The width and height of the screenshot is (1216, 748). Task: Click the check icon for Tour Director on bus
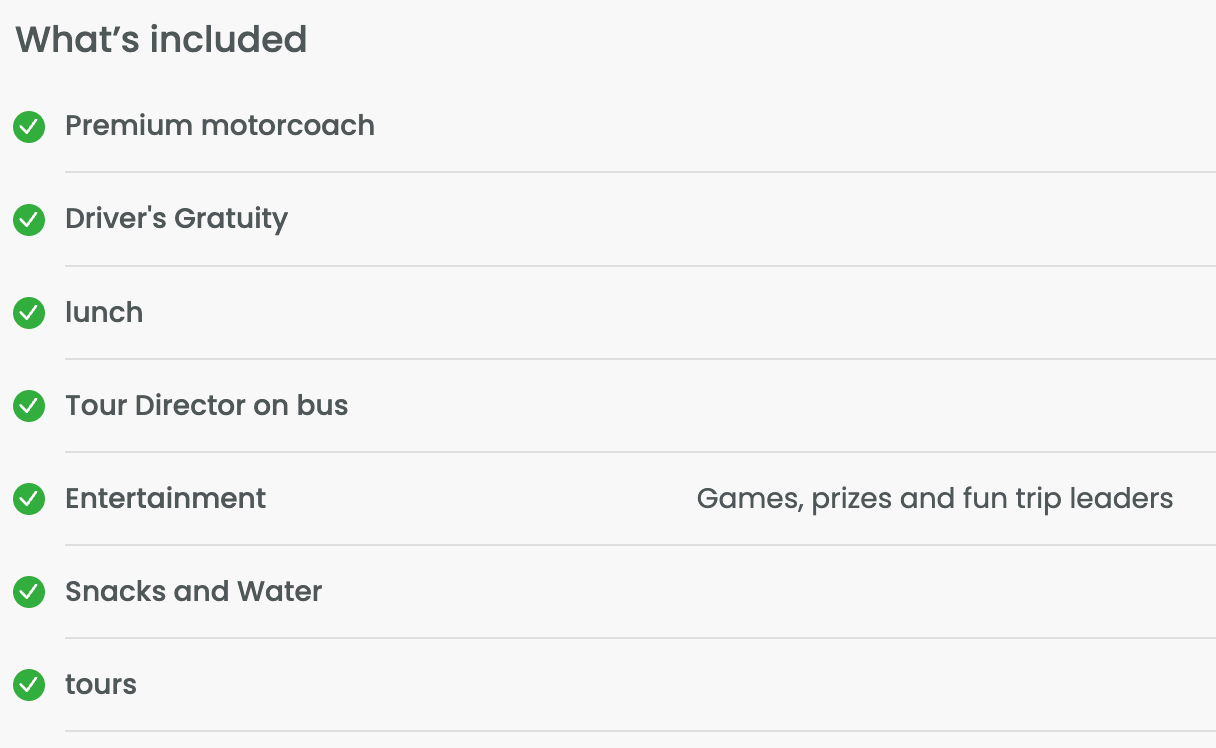29,406
